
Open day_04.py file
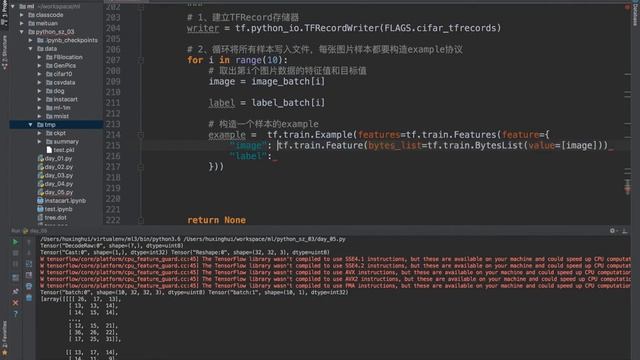point(55,184)
